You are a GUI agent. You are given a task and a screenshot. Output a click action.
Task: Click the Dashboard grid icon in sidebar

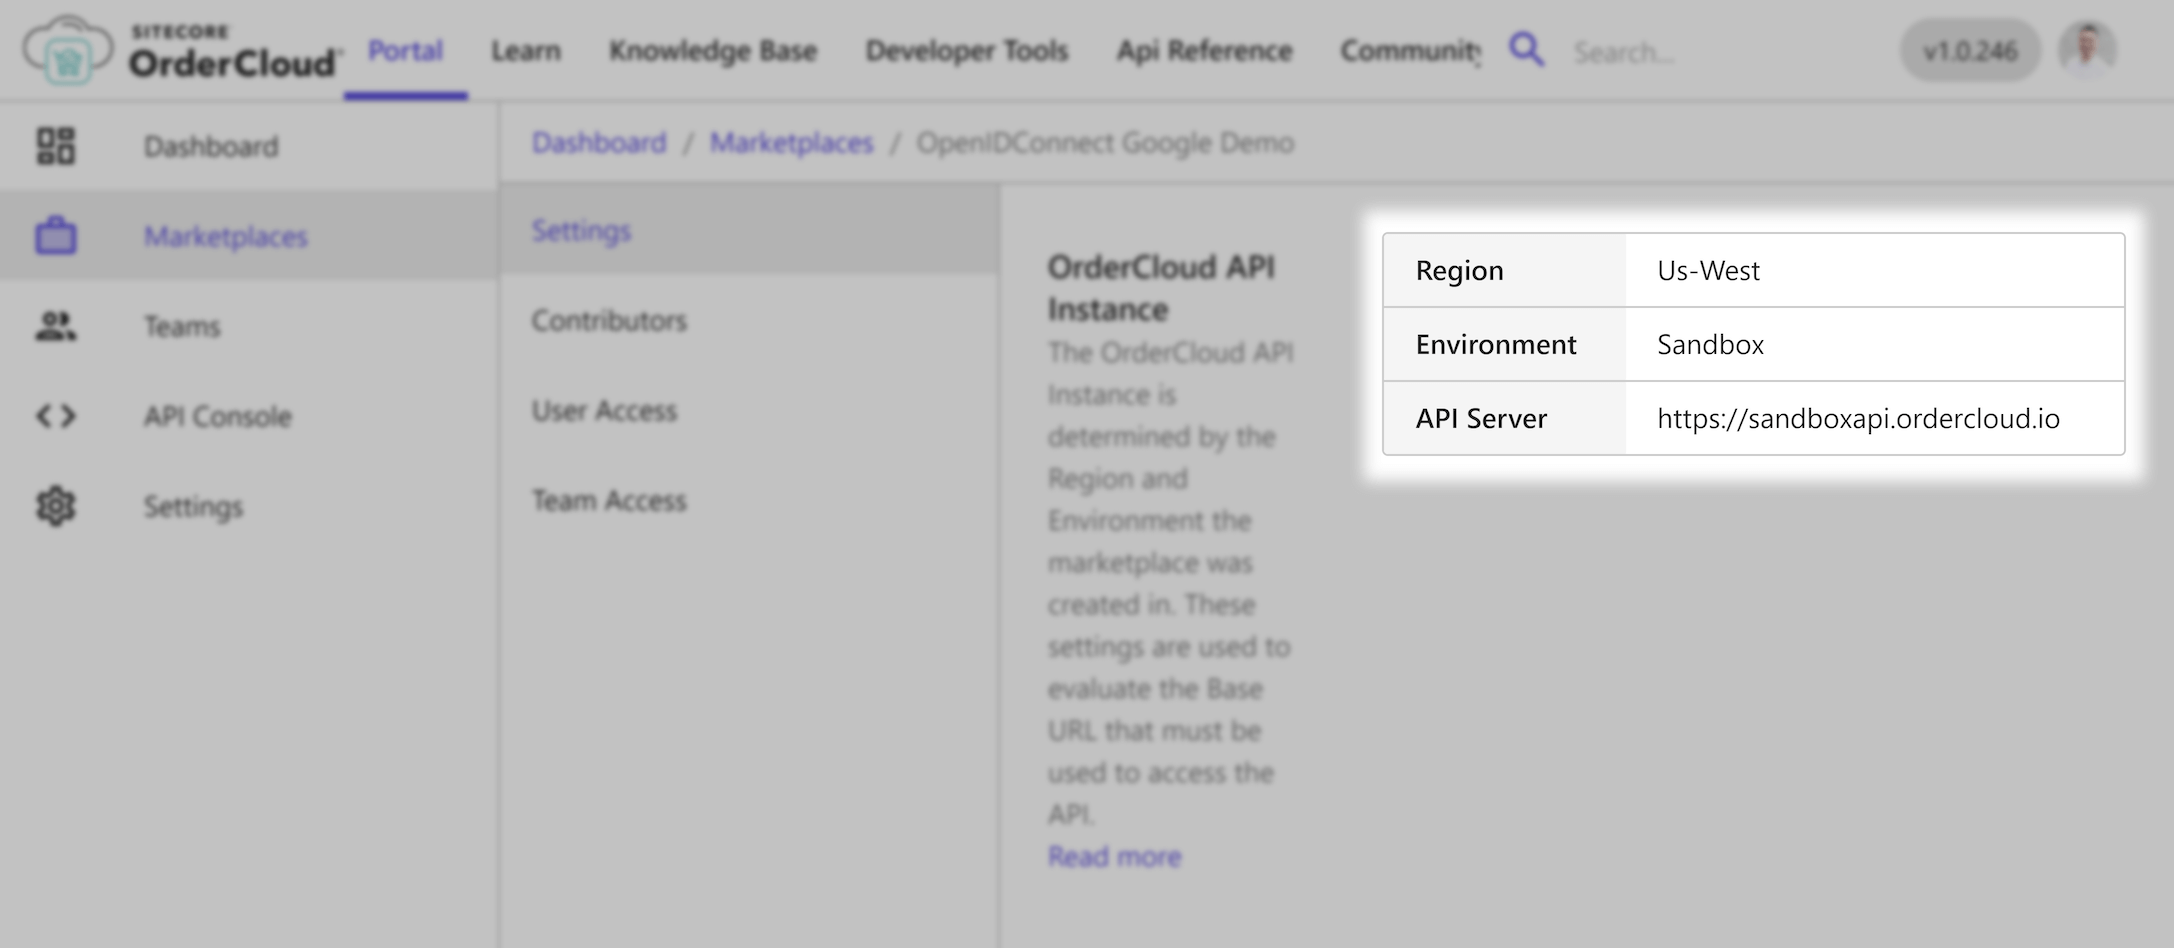[56, 146]
